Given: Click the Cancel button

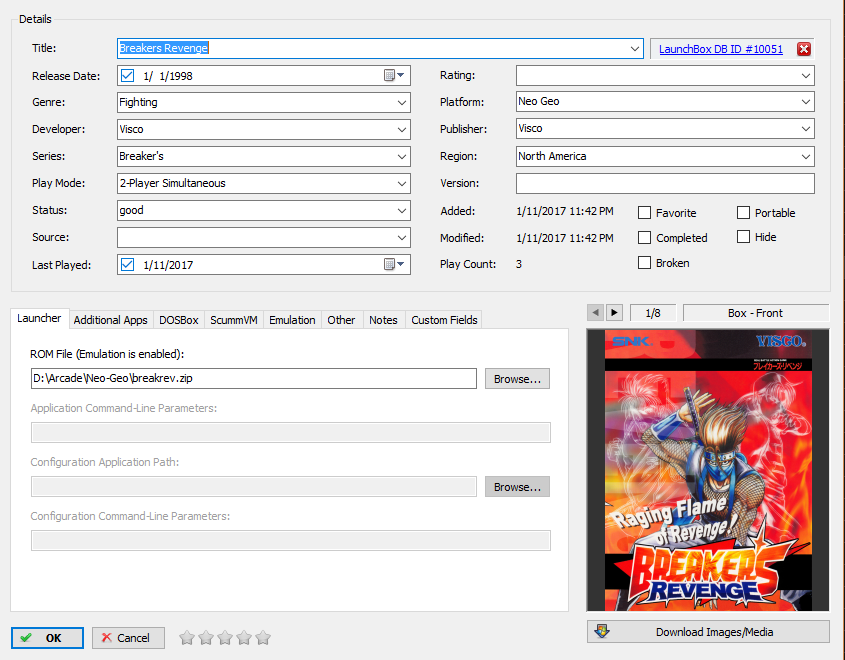Looking at the screenshot, I should coord(128,638).
